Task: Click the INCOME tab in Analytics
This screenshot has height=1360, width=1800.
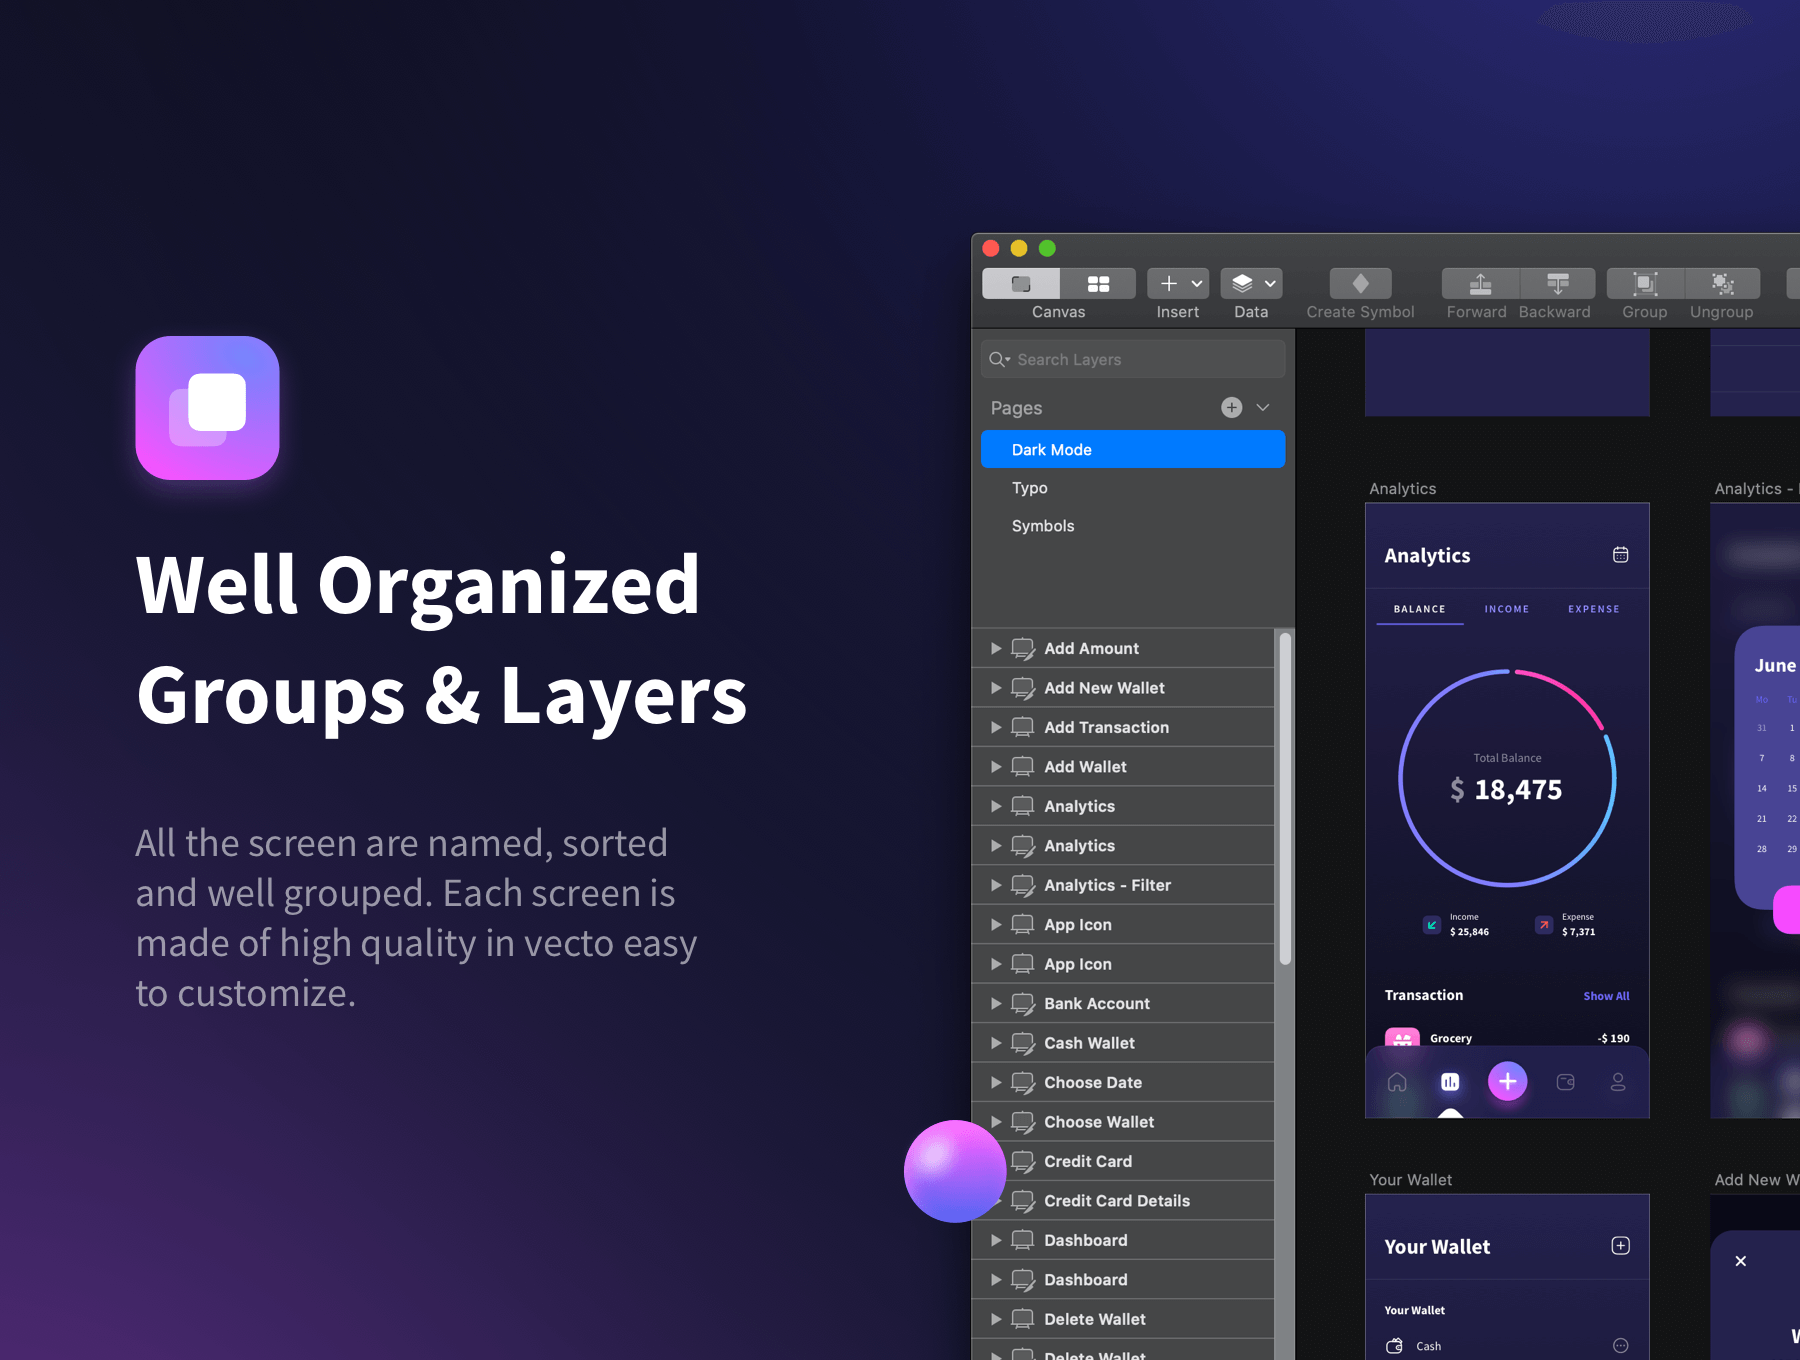Action: pos(1506,609)
